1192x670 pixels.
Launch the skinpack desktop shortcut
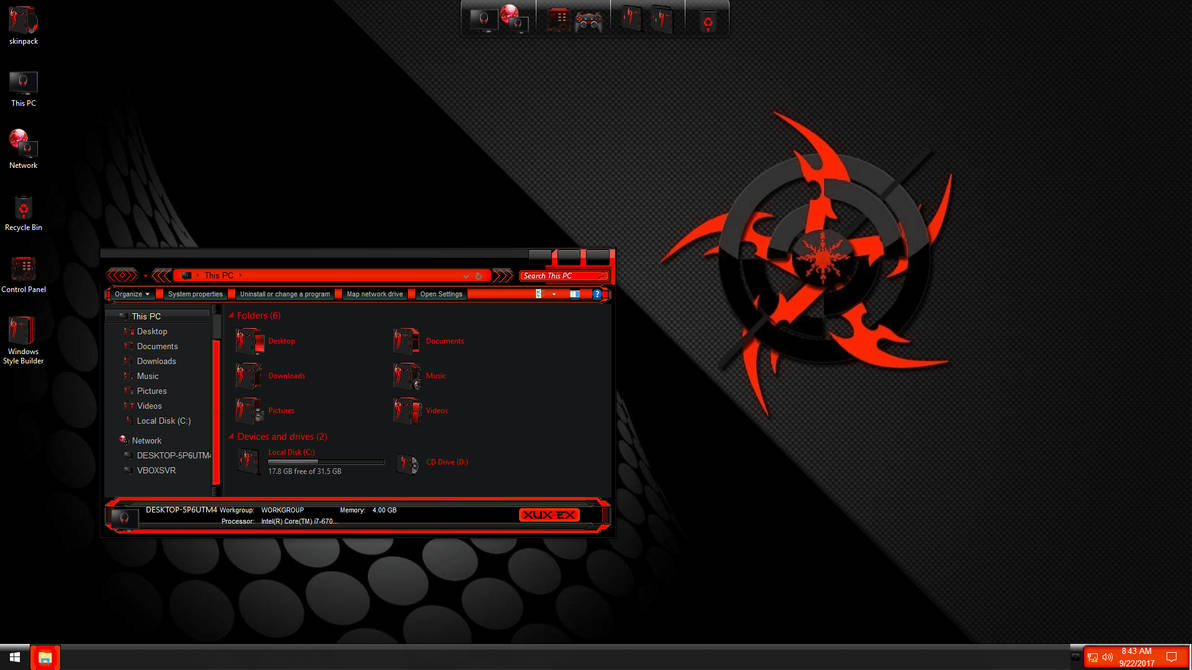[22, 22]
